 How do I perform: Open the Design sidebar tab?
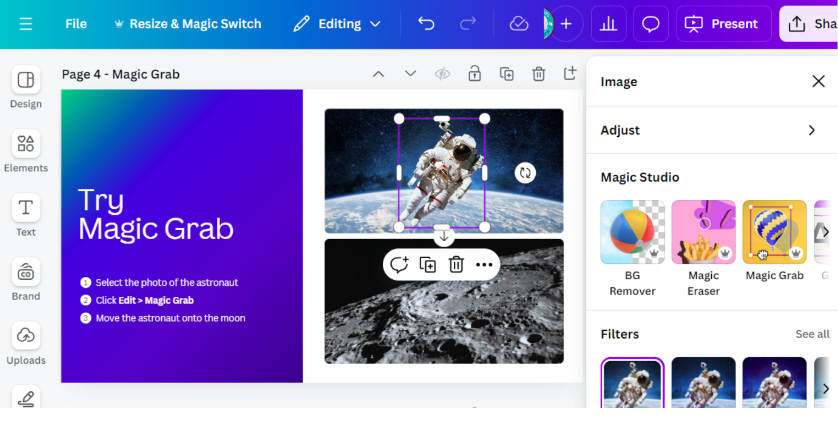coord(26,88)
